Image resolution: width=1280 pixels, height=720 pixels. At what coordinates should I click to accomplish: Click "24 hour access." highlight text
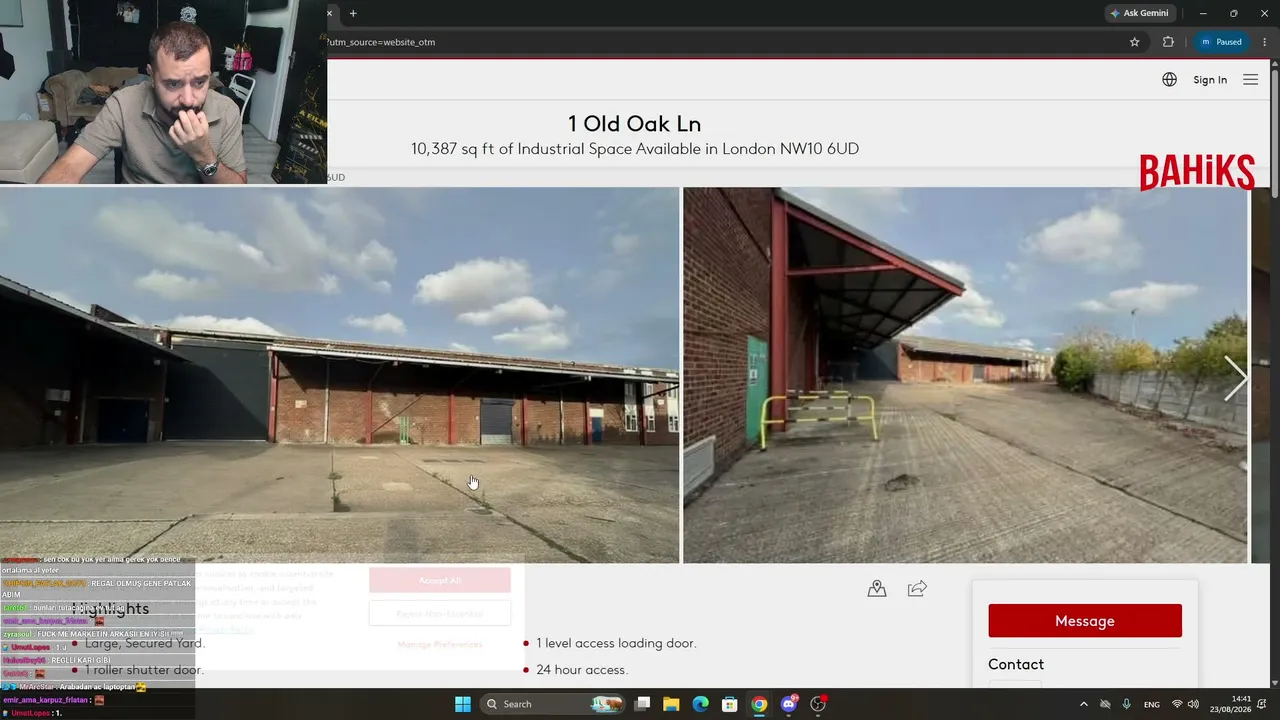point(582,670)
